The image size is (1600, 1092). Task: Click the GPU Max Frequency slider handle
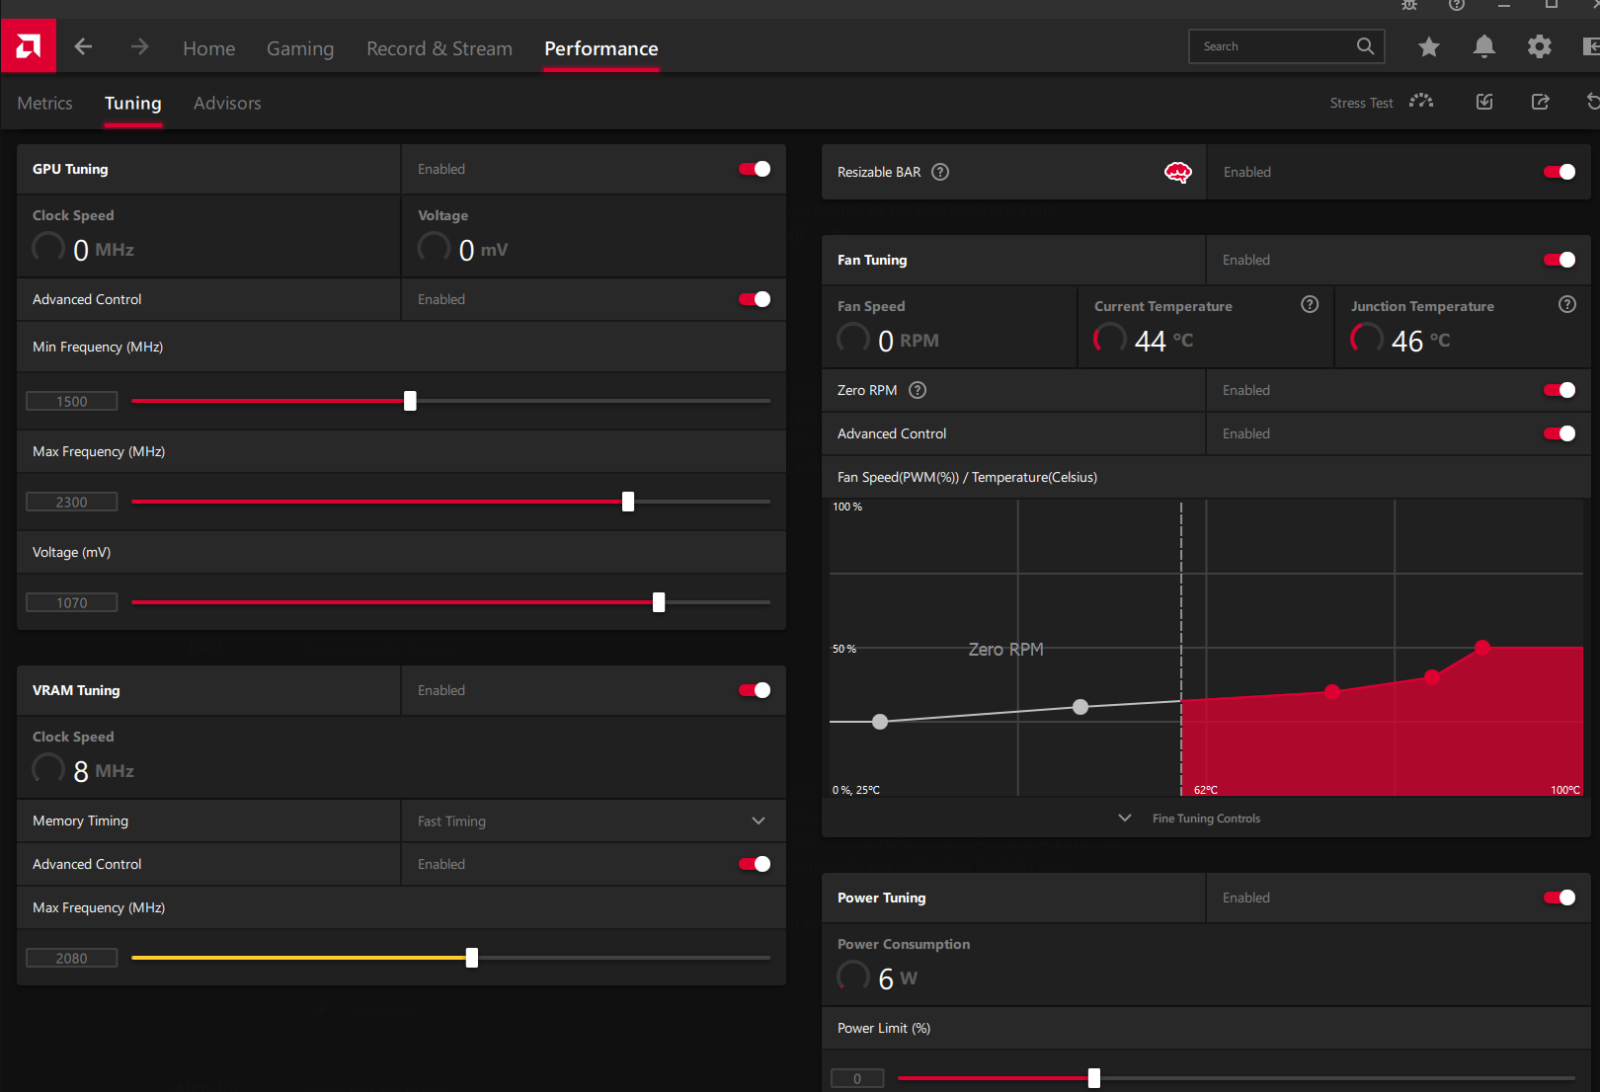tap(628, 501)
